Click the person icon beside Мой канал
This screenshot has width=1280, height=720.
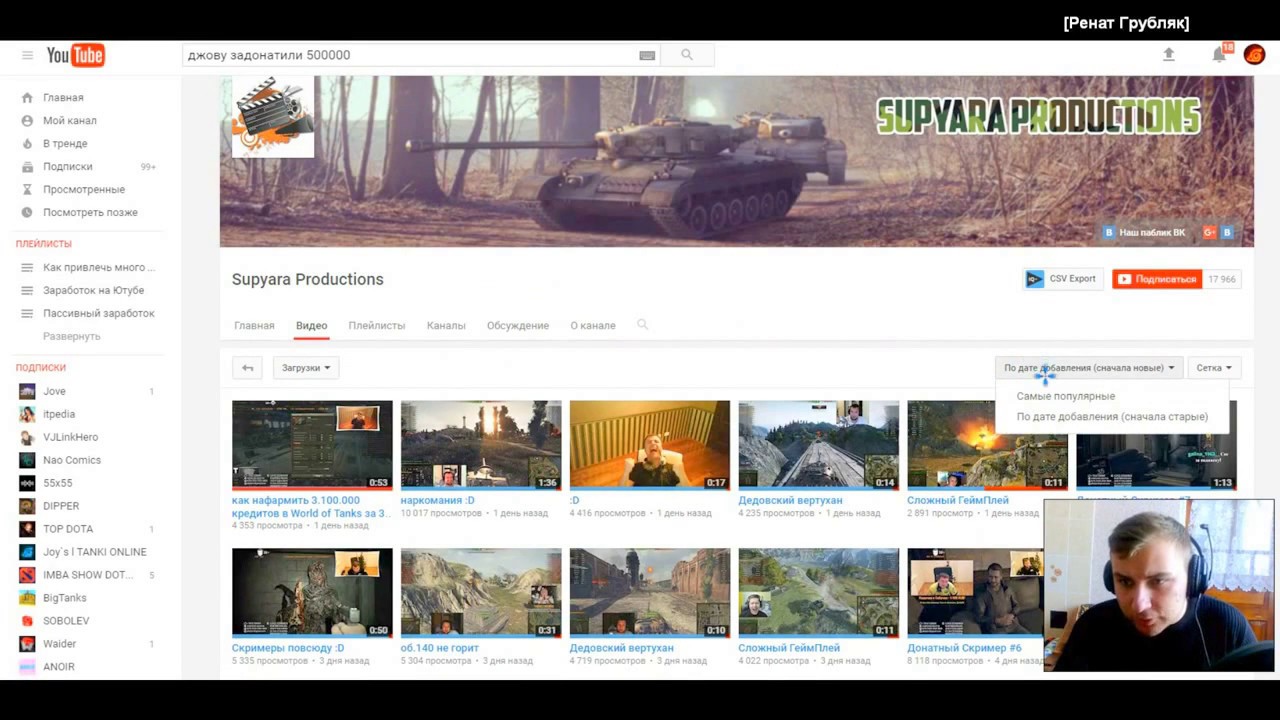[27, 120]
